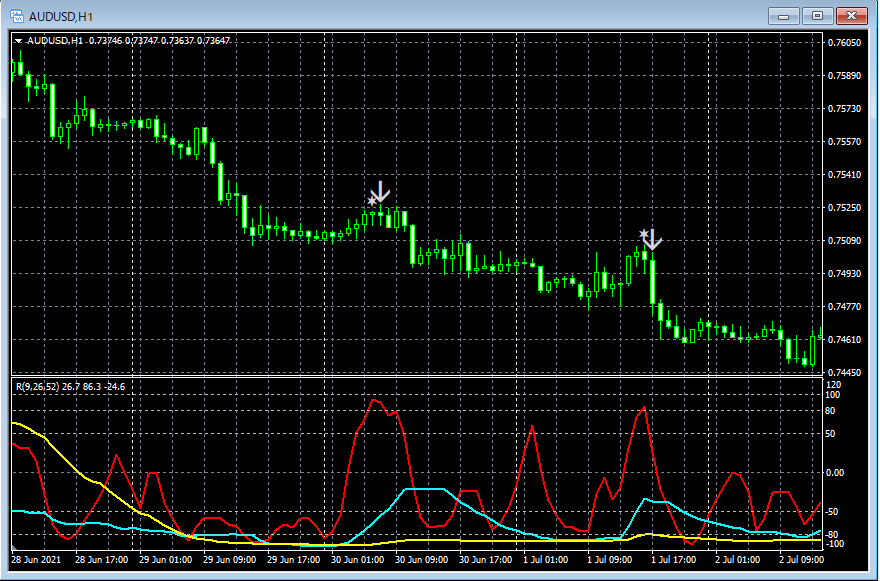Click the 1 Jul 01:00 time label
880x581 pixels.
[x=546, y=560]
